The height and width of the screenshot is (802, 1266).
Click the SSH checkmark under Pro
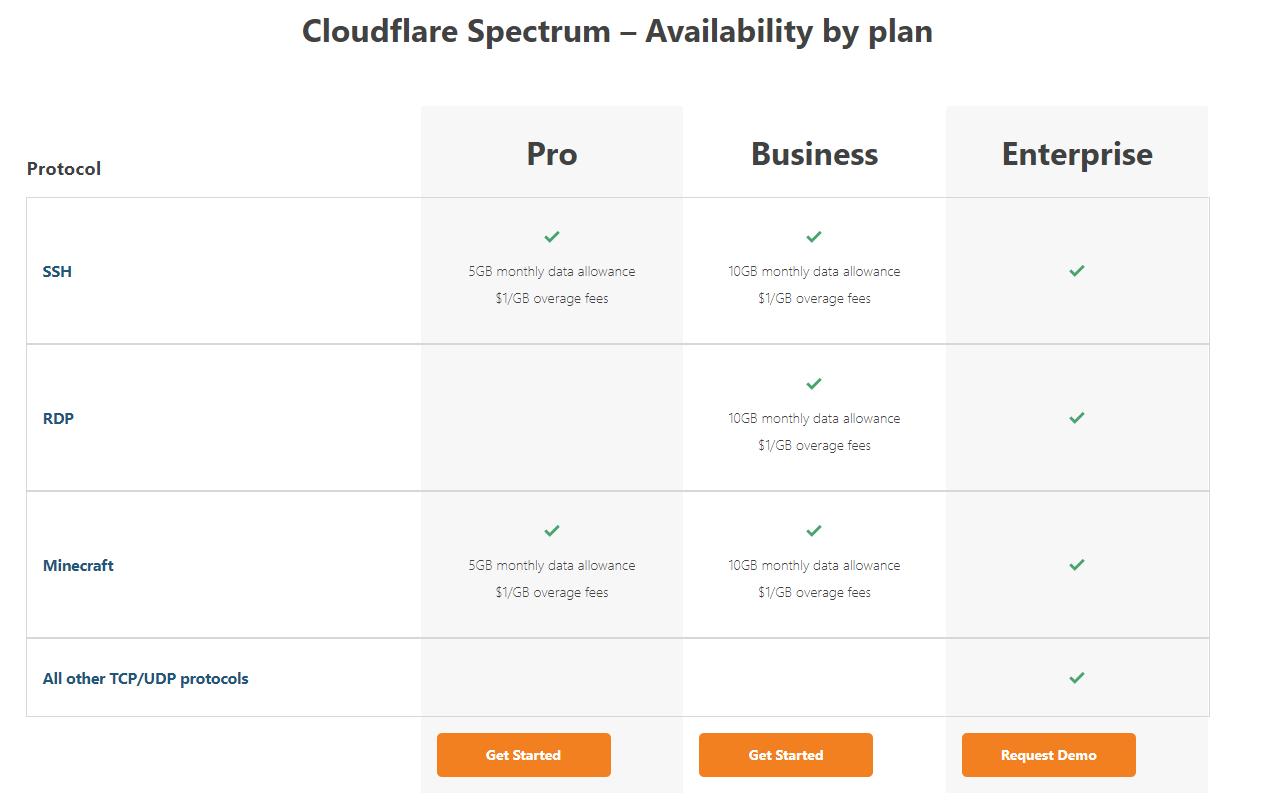pyautogui.click(x=552, y=237)
